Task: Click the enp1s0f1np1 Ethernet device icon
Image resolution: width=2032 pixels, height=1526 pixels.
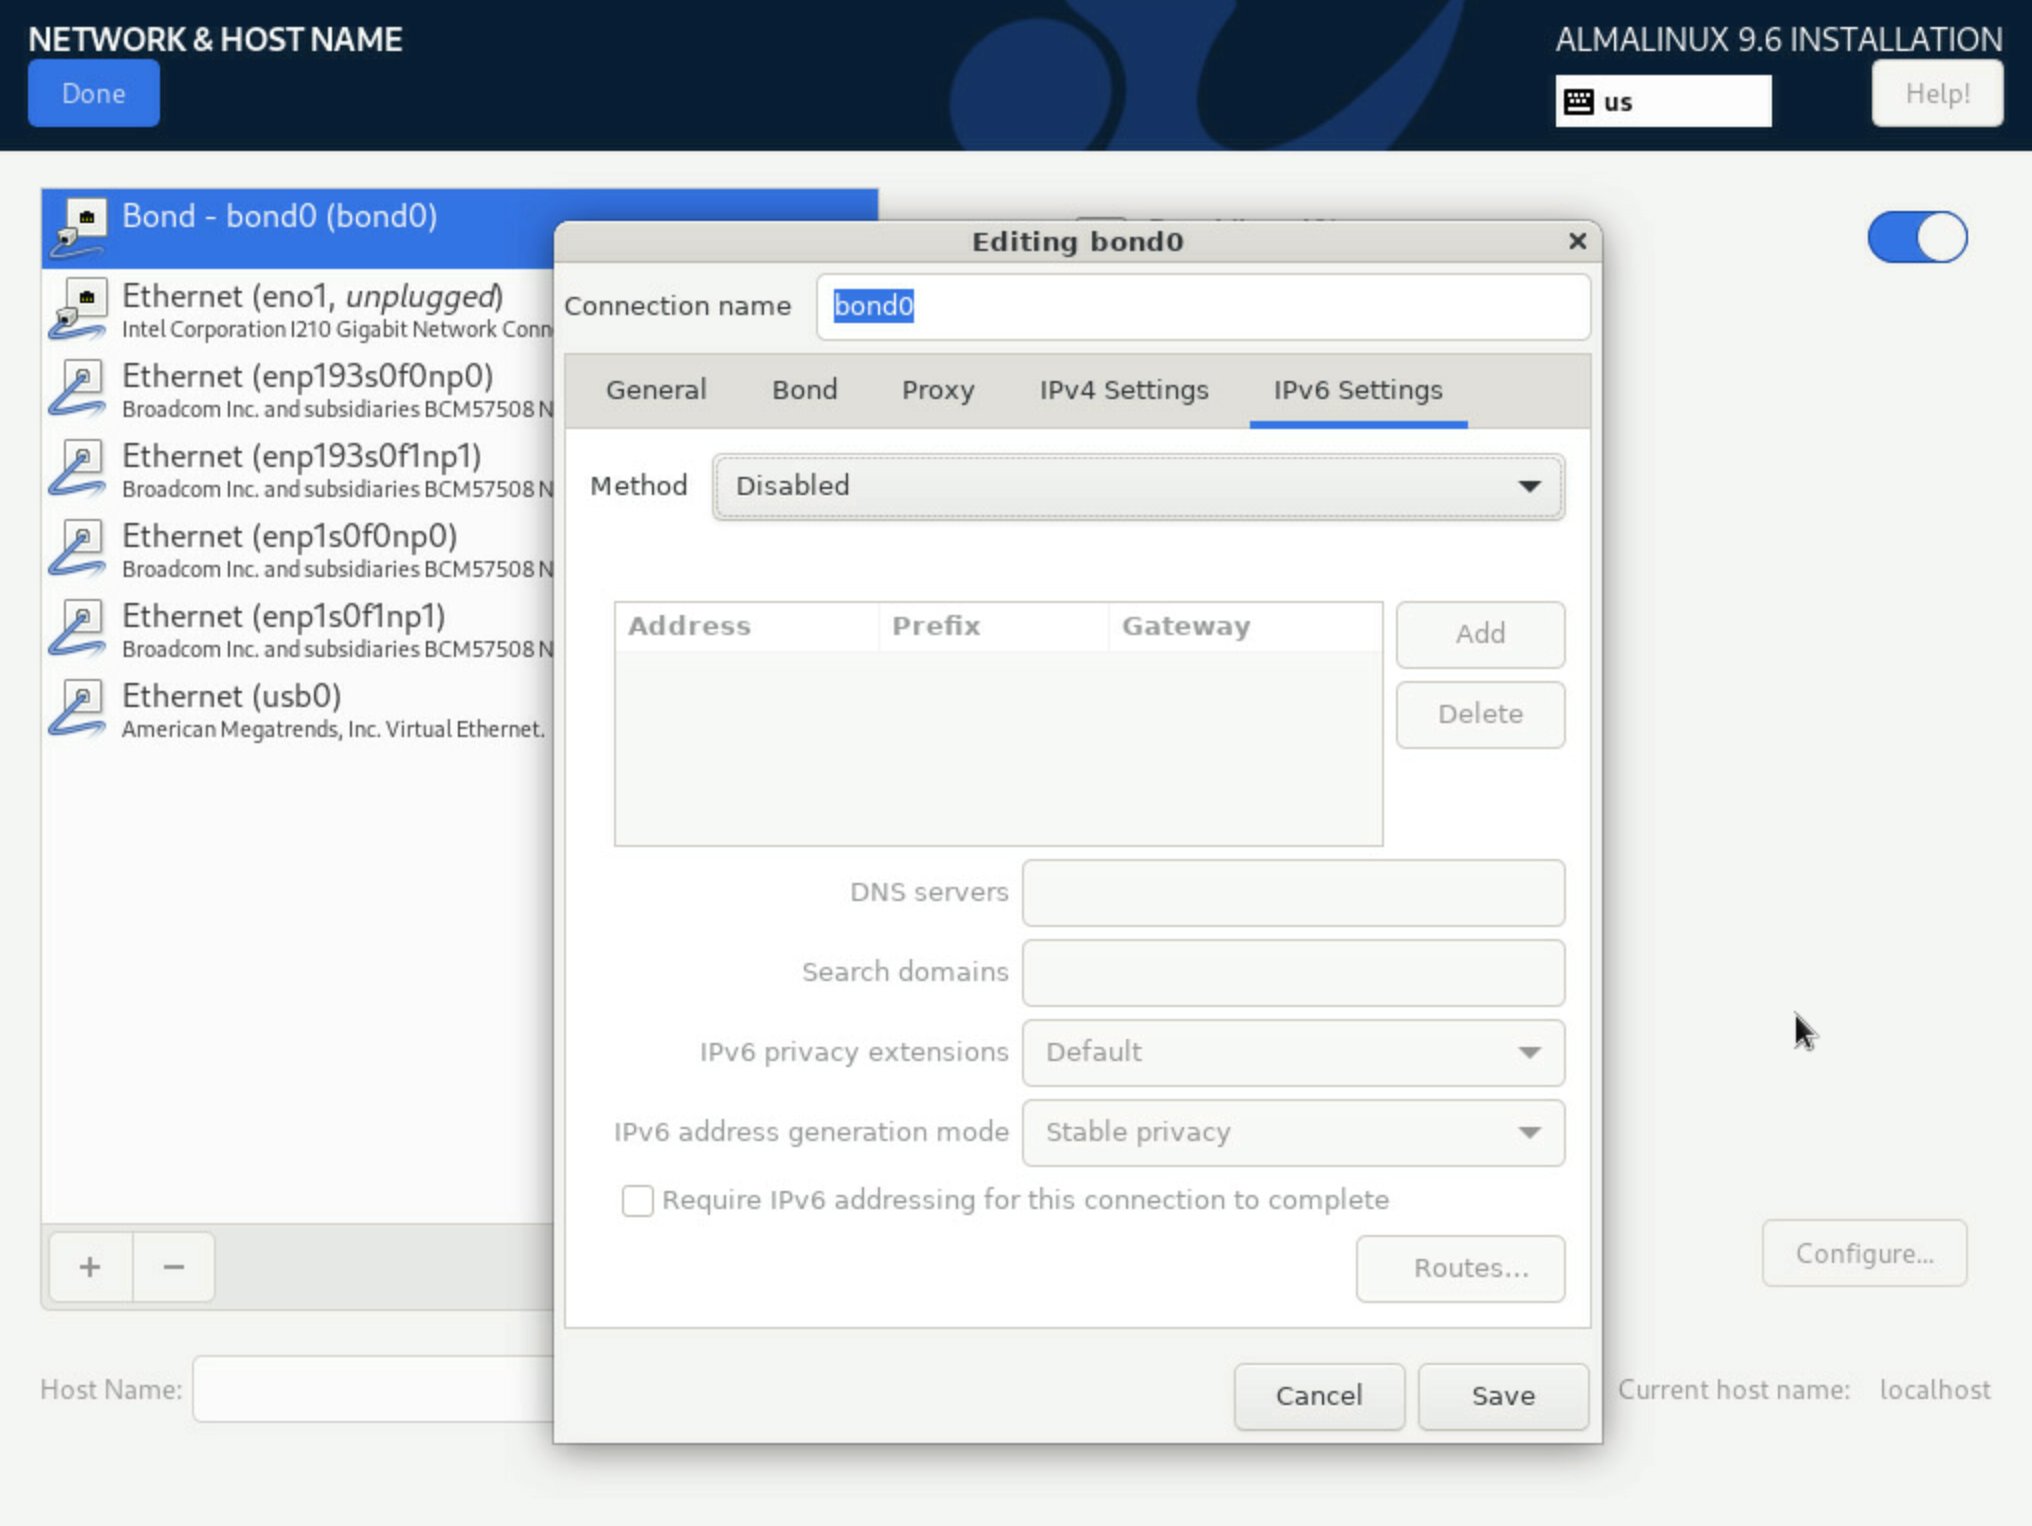Action: coord(78,629)
